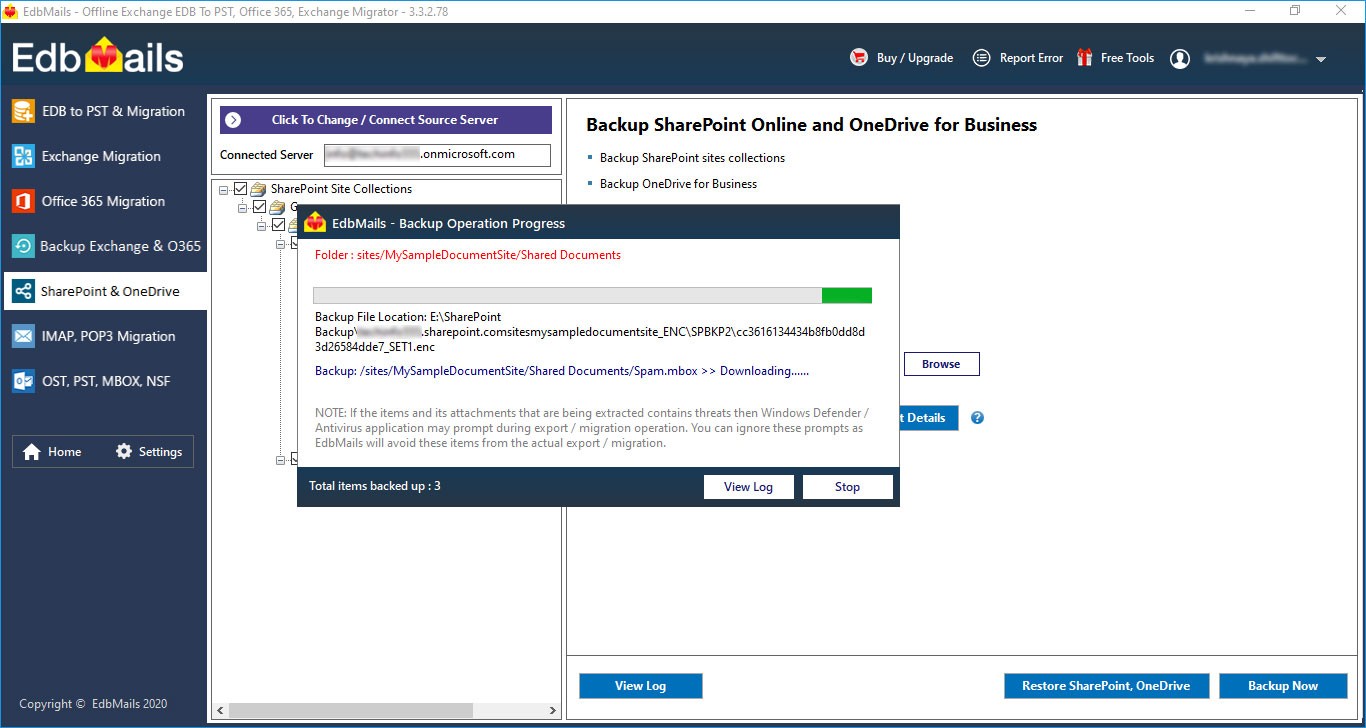Click the Stop button in progress dialog
The image size is (1366, 728).
pyautogui.click(x=847, y=487)
